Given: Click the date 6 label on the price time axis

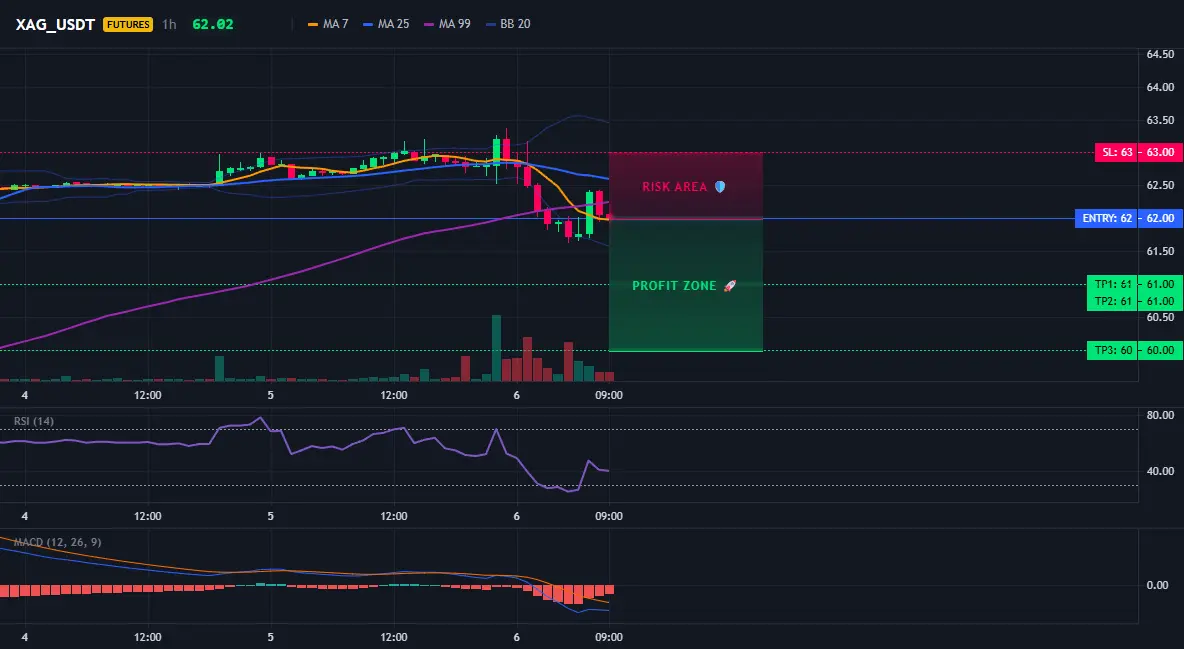Looking at the screenshot, I should (x=516, y=395).
